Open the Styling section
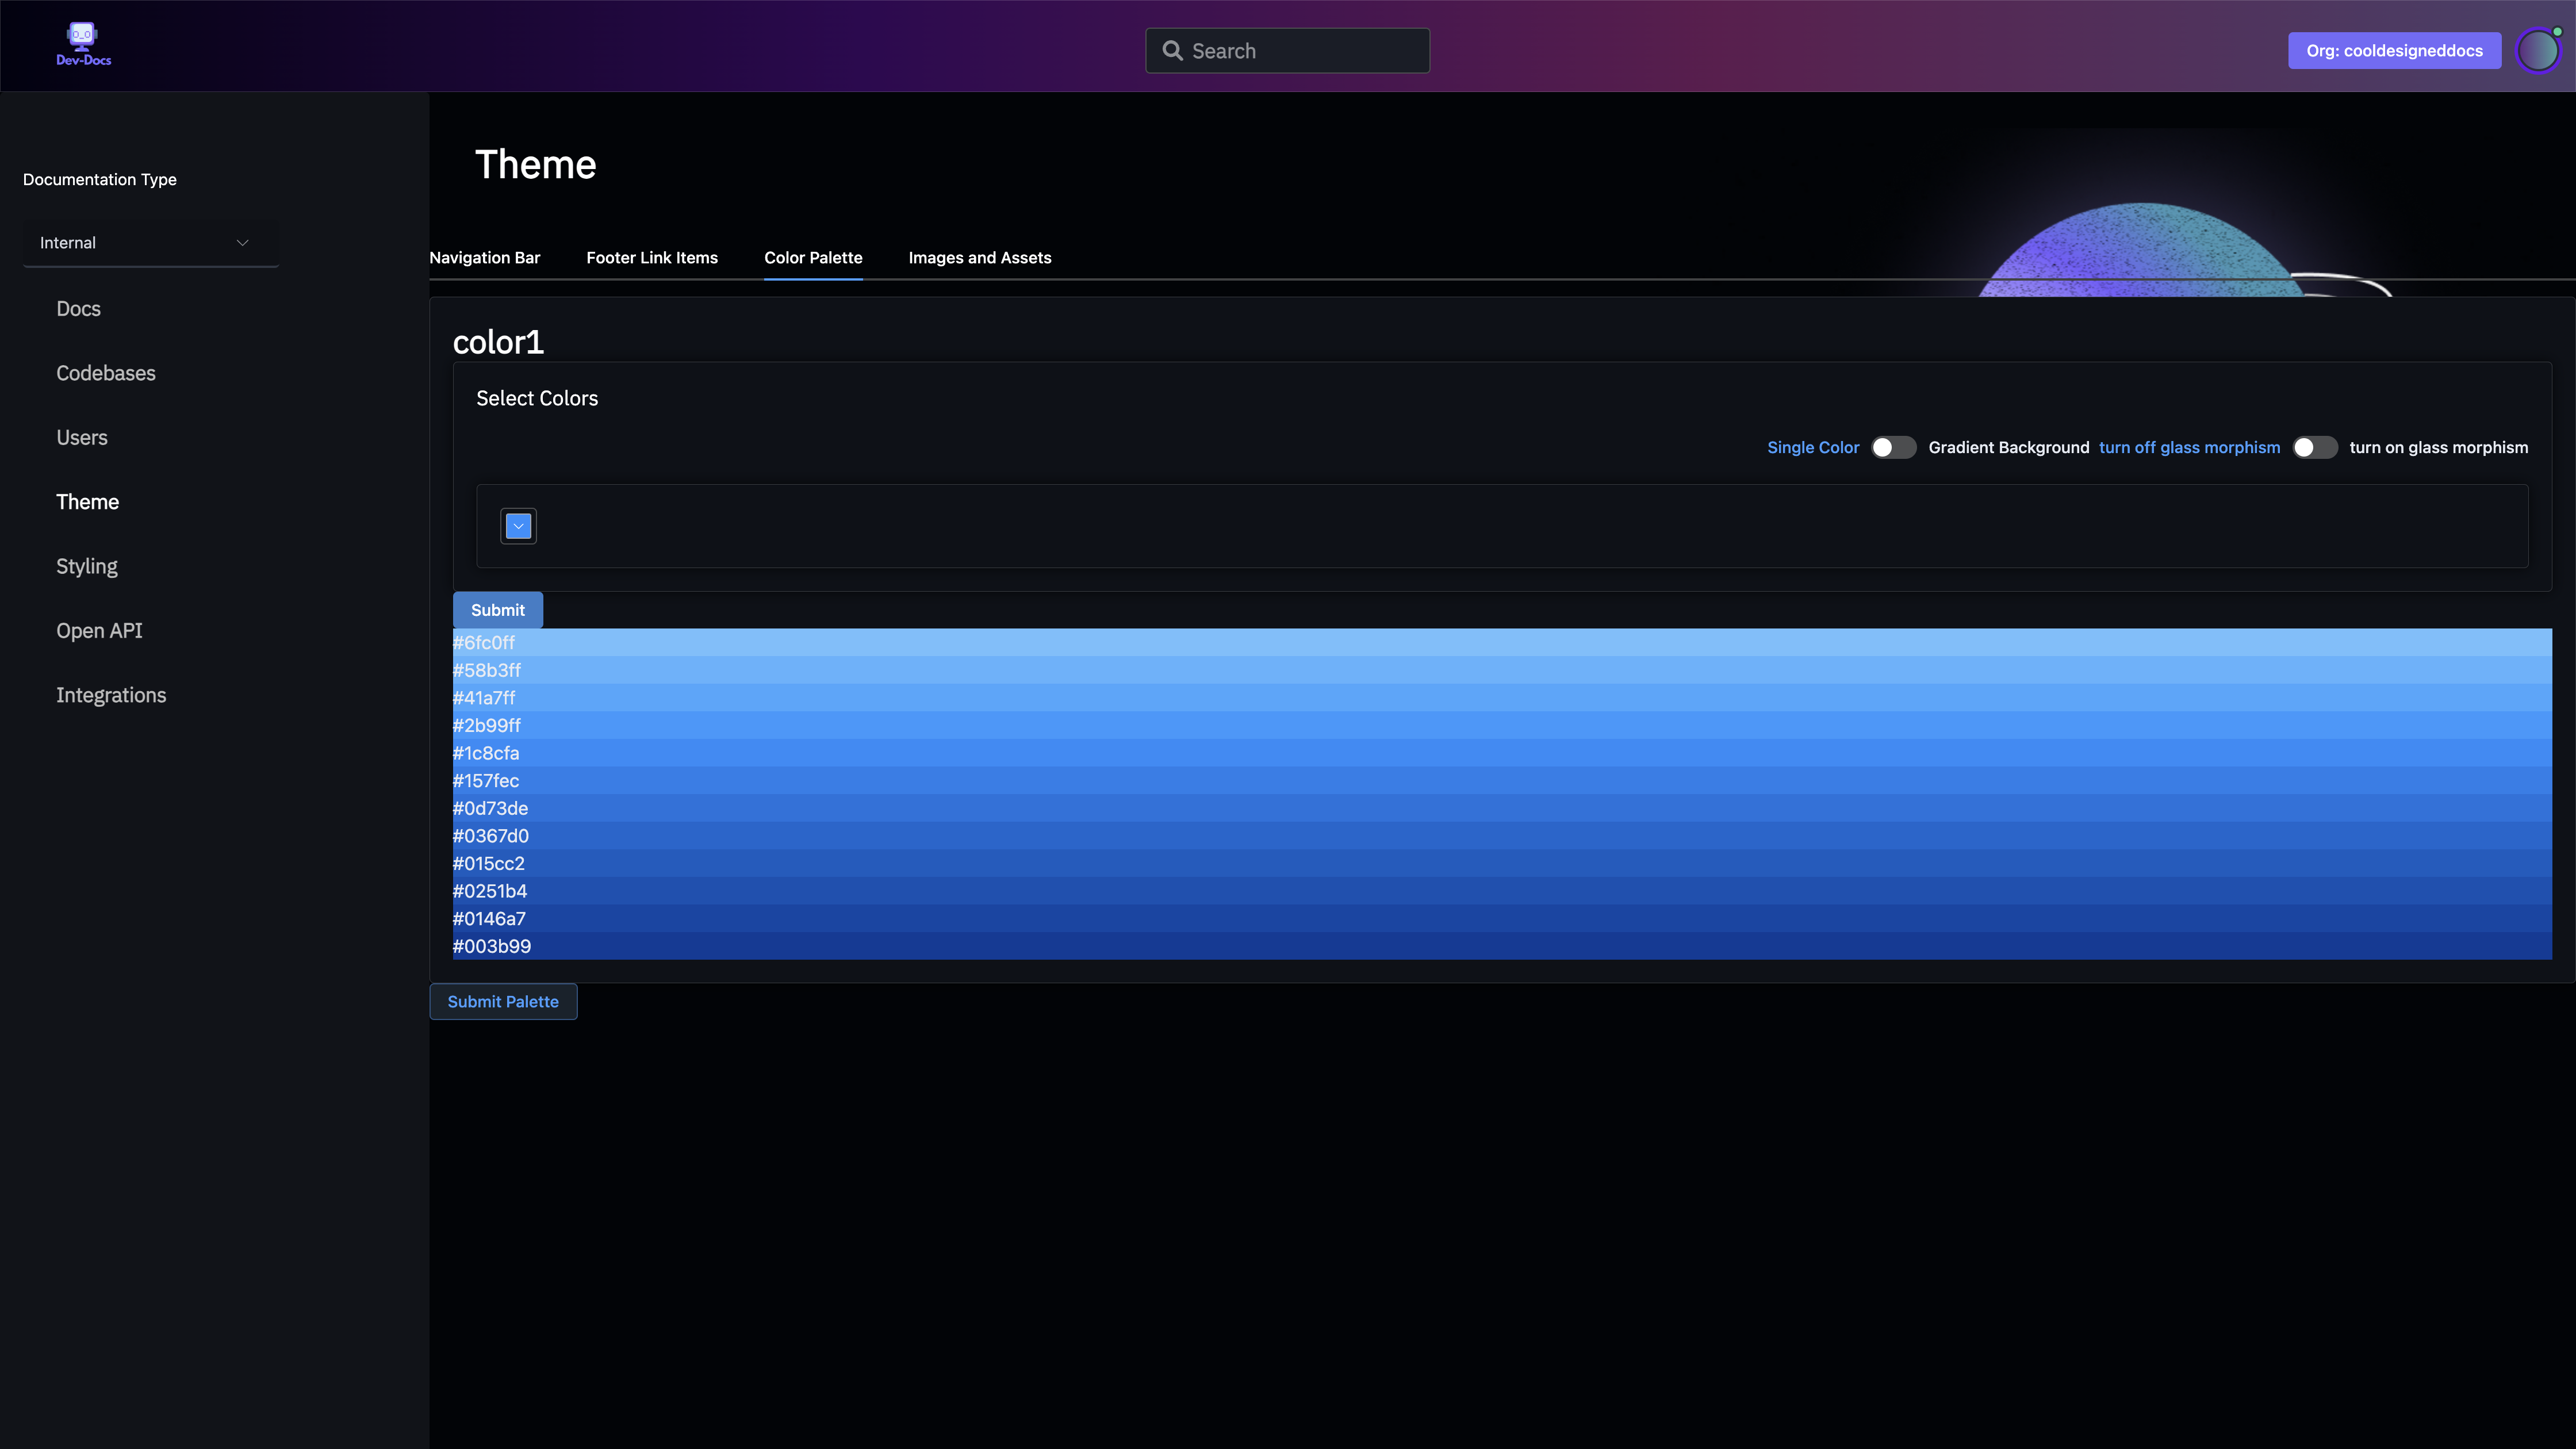Image resolution: width=2576 pixels, height=1449 pixels. [86, 566]
